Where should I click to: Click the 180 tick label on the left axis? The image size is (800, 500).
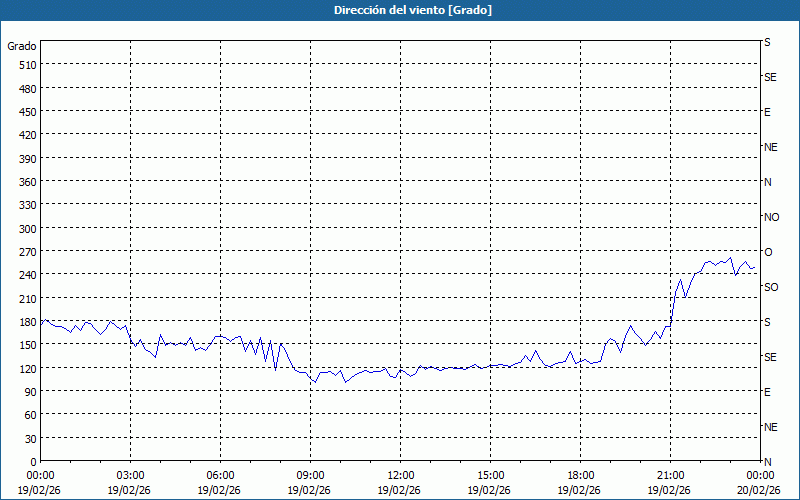[26, 321]
